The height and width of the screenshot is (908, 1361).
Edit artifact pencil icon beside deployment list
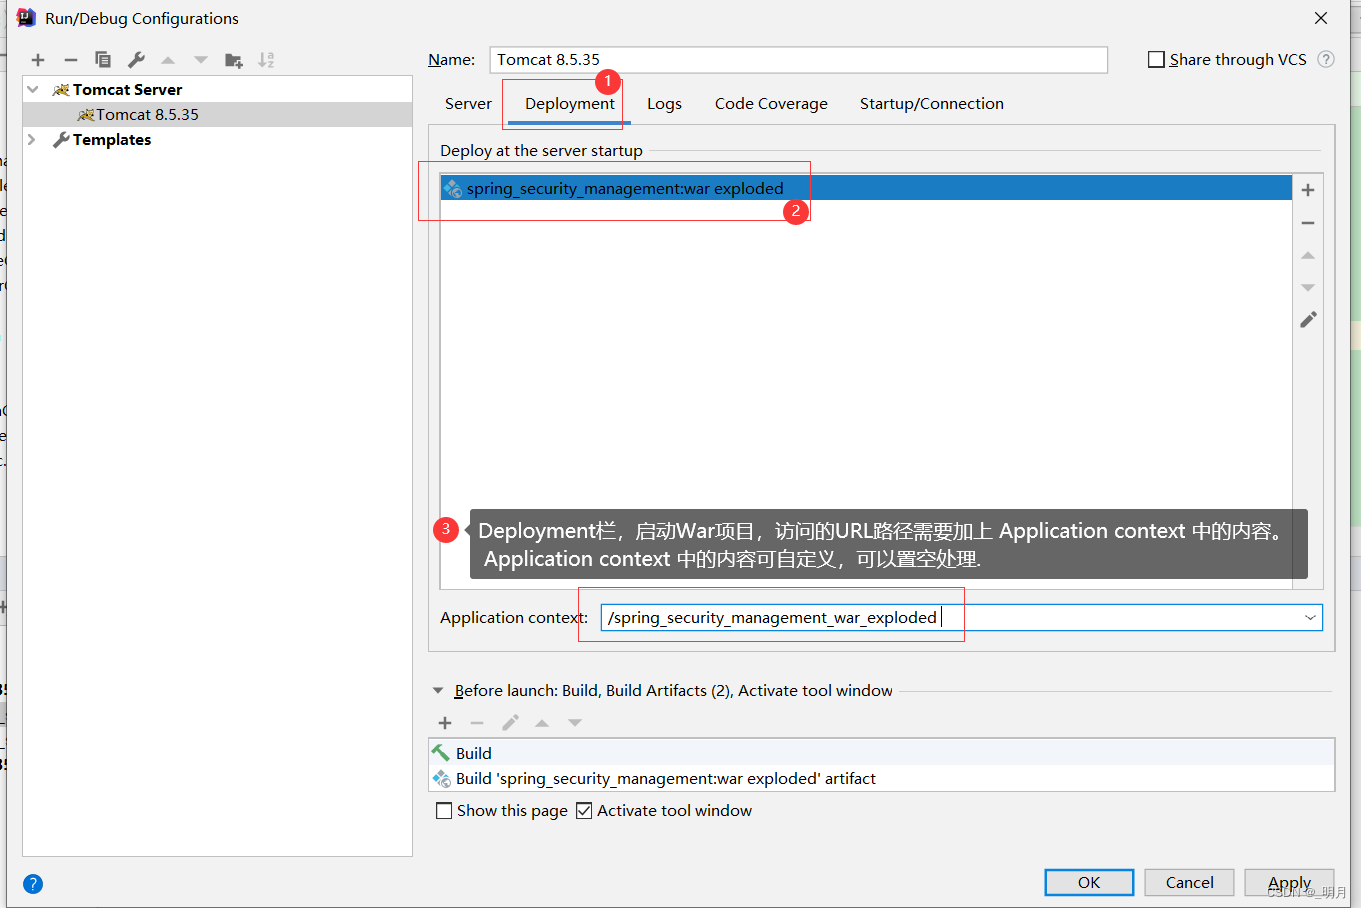1308,320
